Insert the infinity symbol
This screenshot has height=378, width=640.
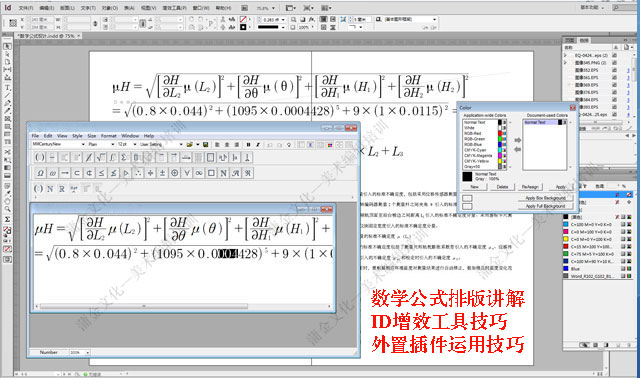[199, 173]
